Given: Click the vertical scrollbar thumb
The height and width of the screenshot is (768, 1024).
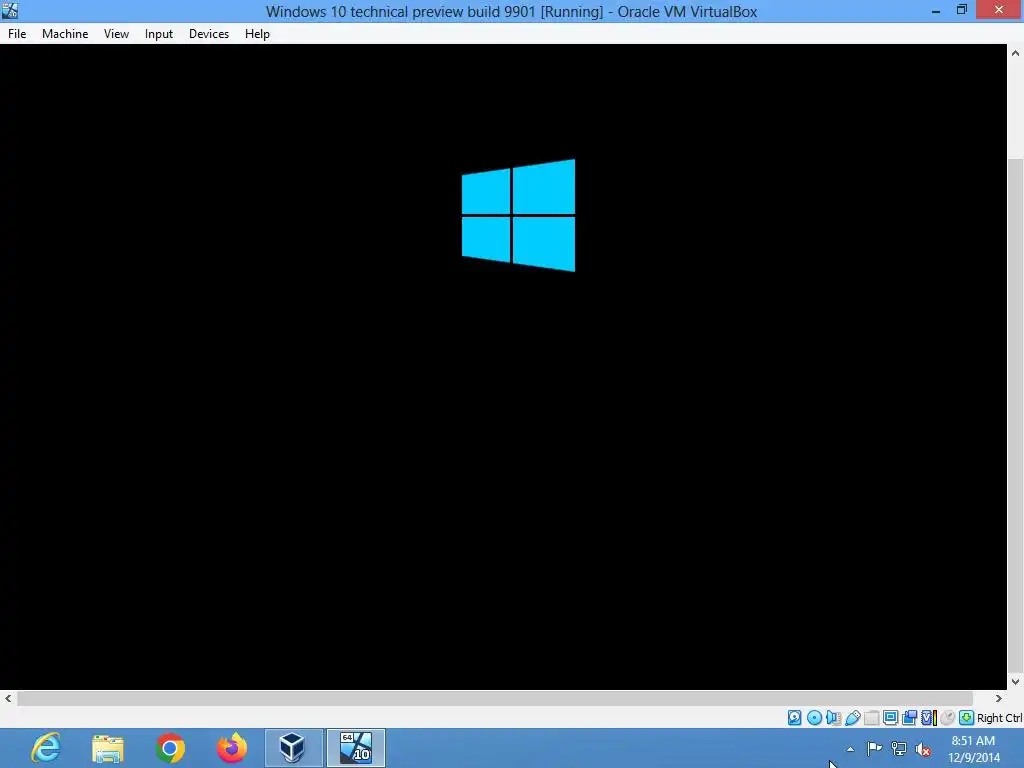Looking at the screenshot, I should 1016,415.
